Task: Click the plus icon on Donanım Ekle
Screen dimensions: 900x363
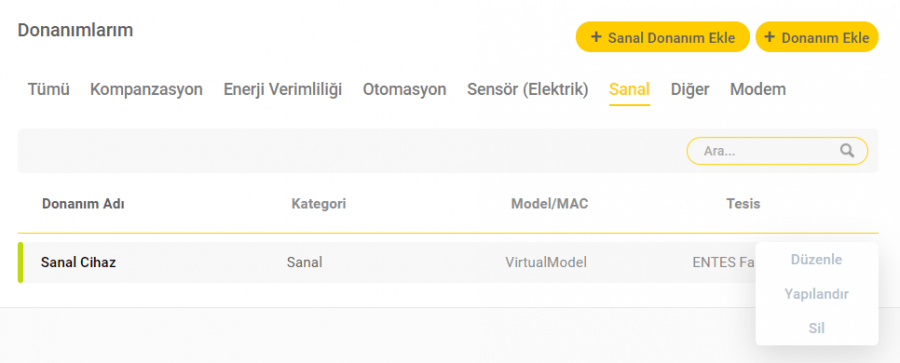Action: tap(770, 37)
